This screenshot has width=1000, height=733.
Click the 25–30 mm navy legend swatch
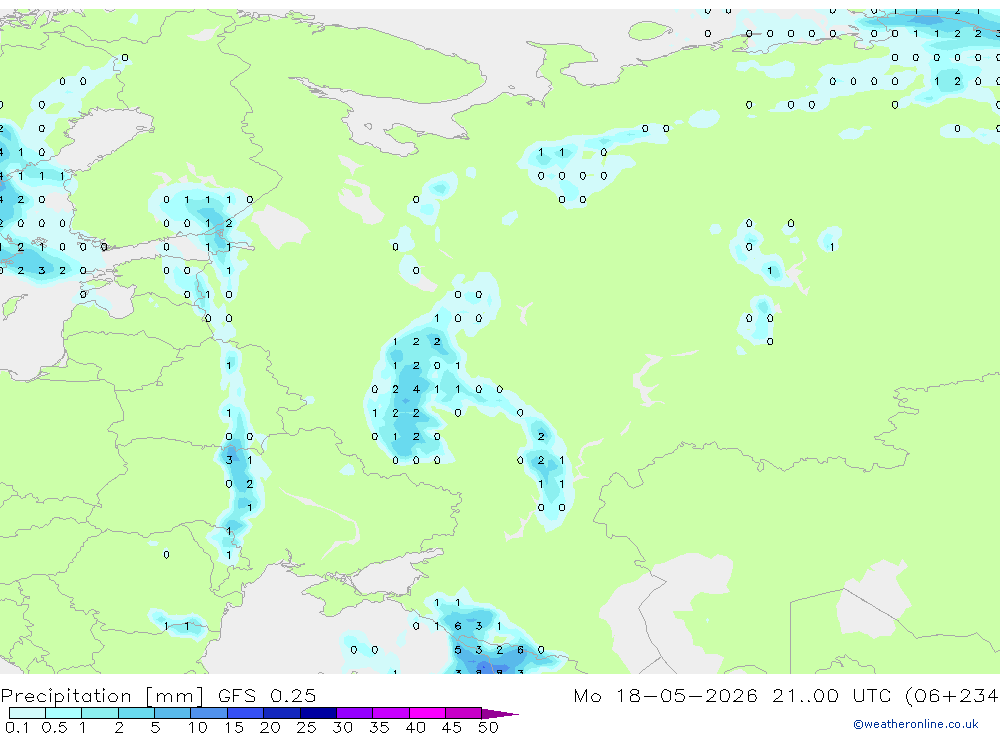[318, 713]
